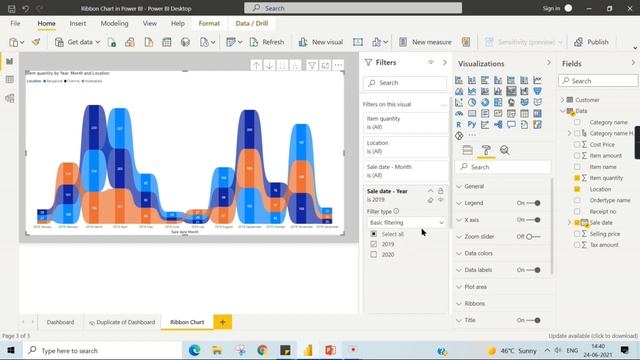Click the Publish button
Screen dimensions: 640x360
pyautogui.click(x=591, y=42)
